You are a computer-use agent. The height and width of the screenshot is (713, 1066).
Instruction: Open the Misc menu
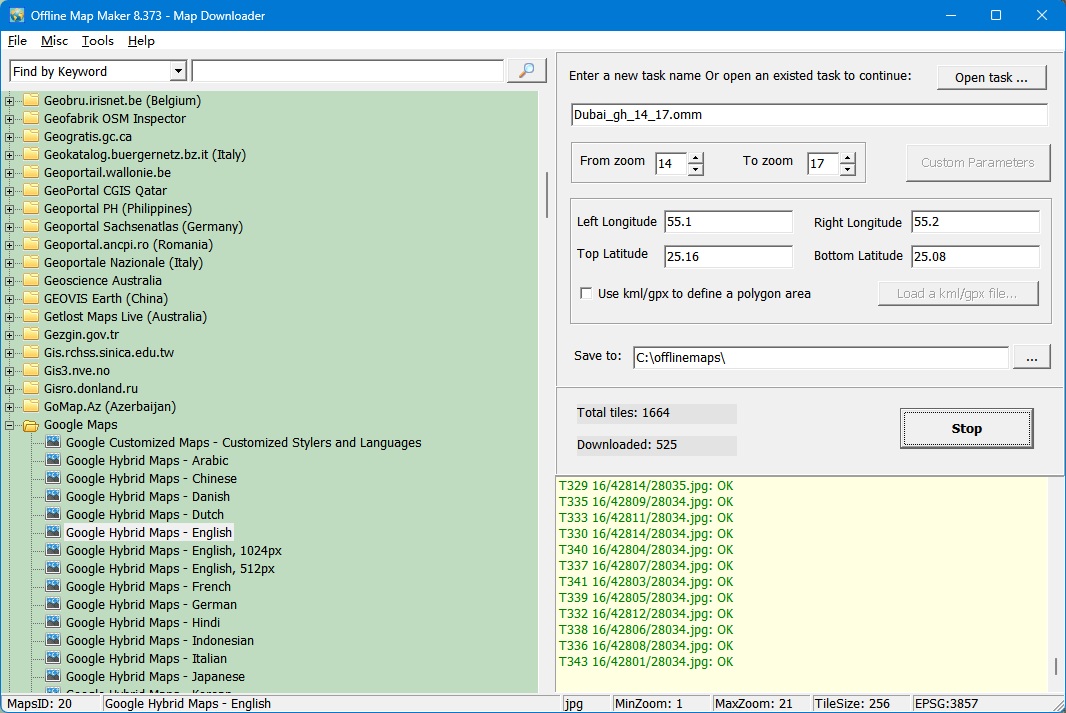(54, 41)
